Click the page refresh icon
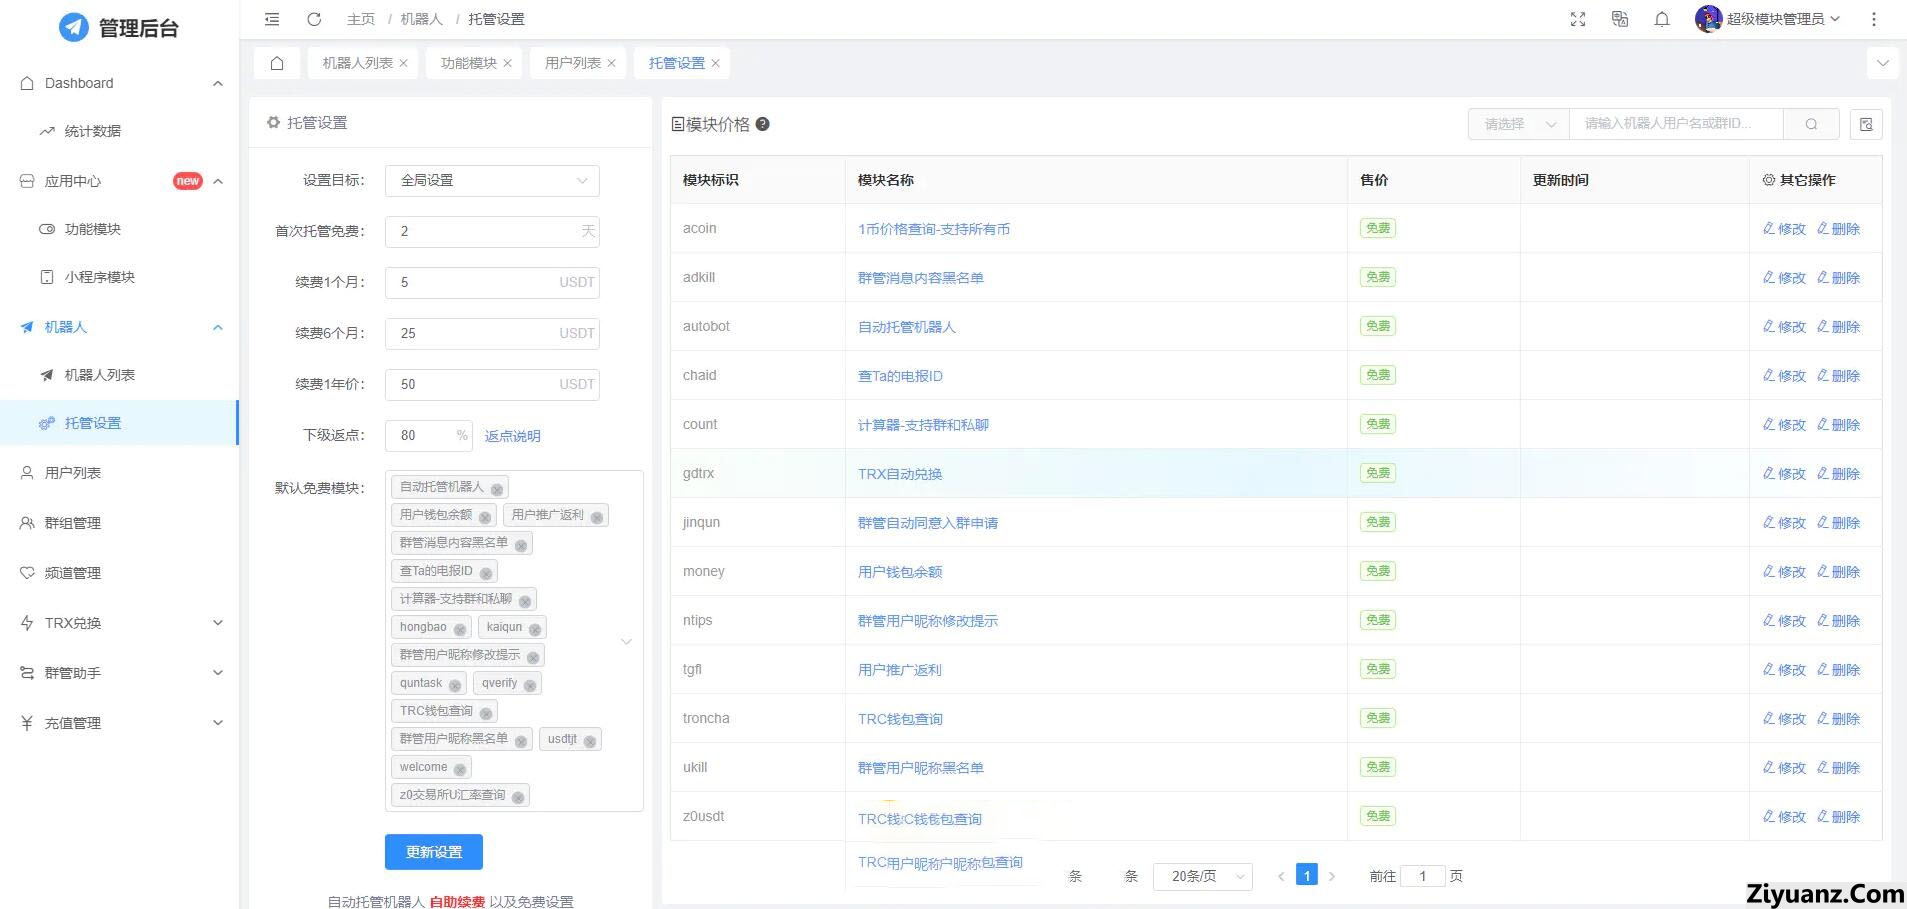 (314, 19)
